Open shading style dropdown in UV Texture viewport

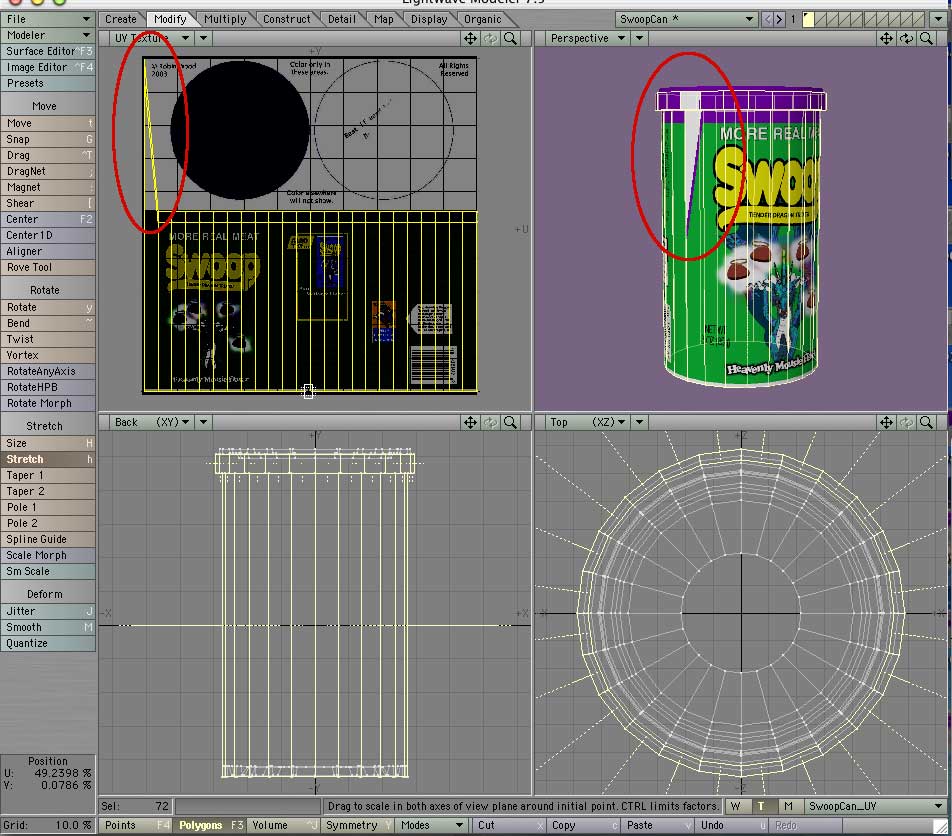(x=203, y=38)
